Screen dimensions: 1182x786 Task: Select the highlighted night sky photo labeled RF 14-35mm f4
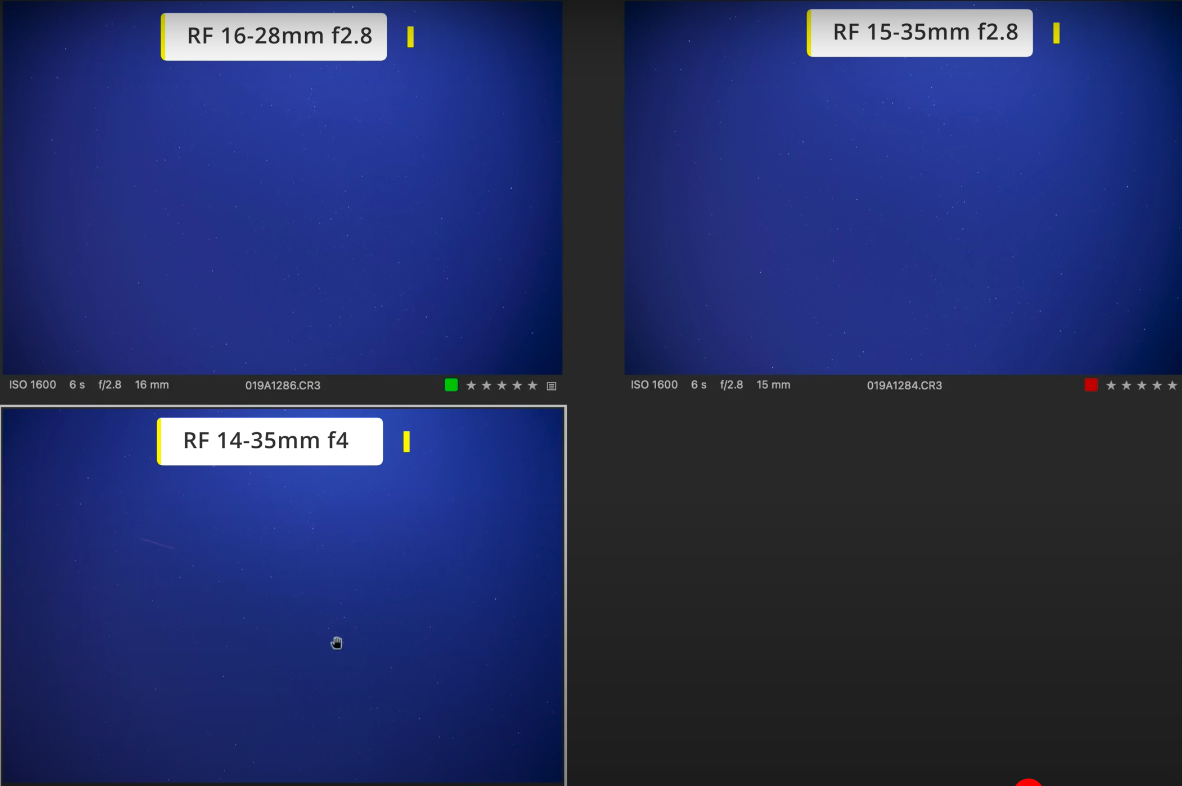283,595
